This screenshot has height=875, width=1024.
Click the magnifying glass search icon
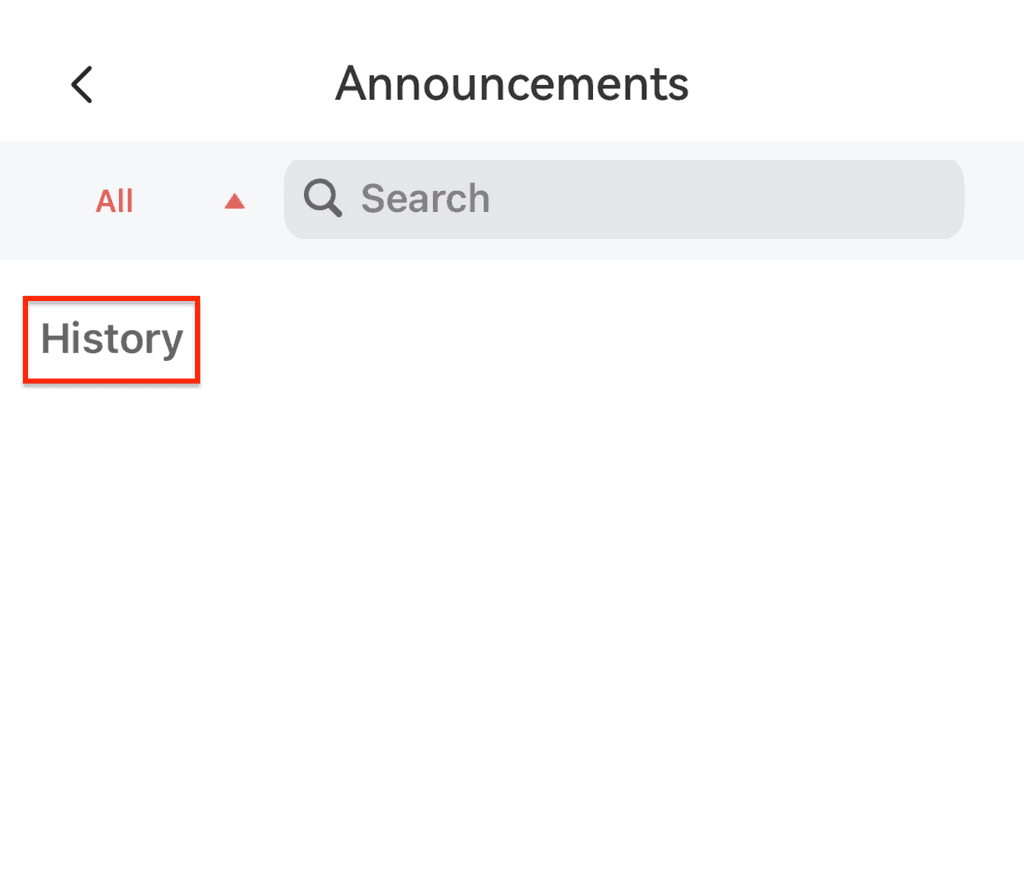pos(323,199)
